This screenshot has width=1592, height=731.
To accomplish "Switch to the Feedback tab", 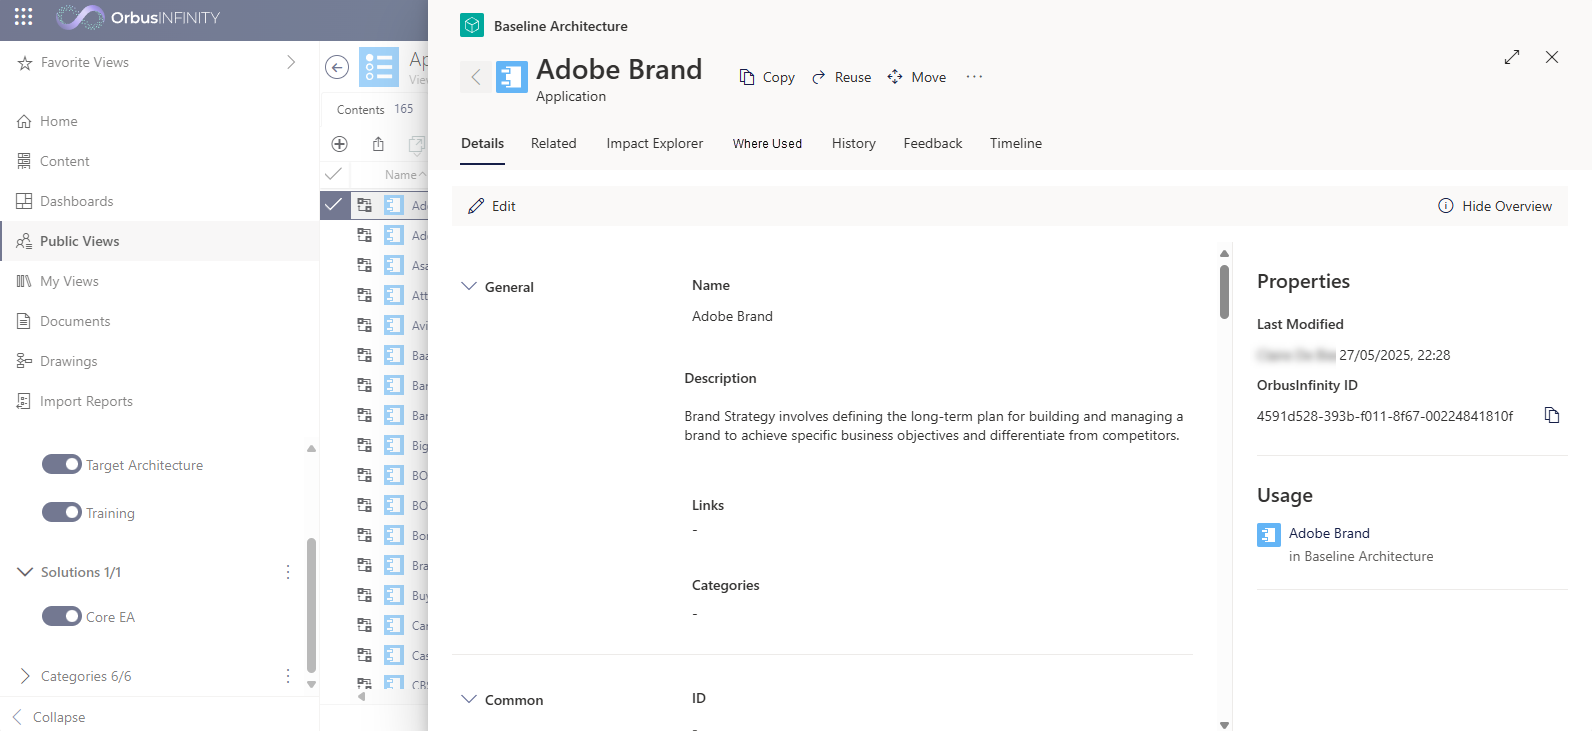I will point(932,143).
